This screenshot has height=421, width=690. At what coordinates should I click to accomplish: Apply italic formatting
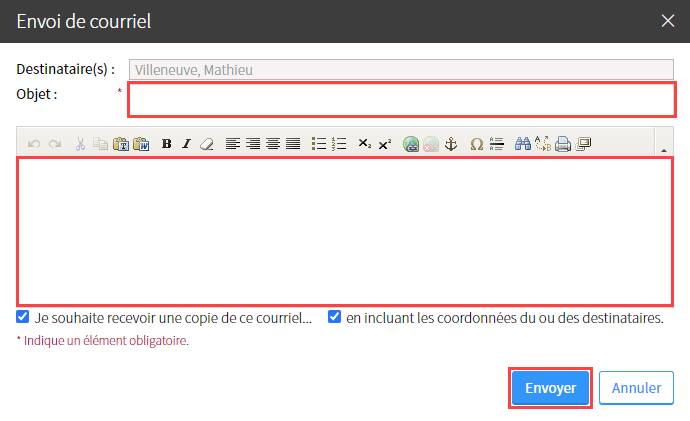tap(187, 144)
